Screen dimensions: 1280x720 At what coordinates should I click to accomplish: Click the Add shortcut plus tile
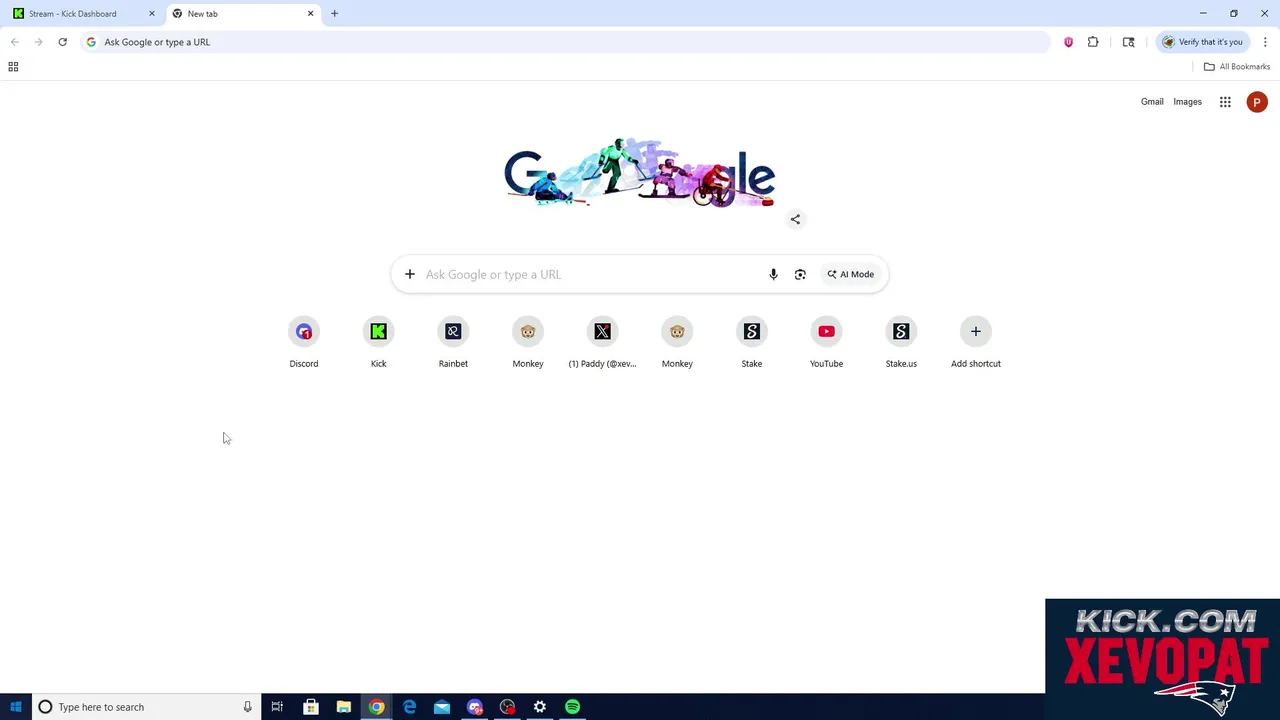[x=976, y=342]
